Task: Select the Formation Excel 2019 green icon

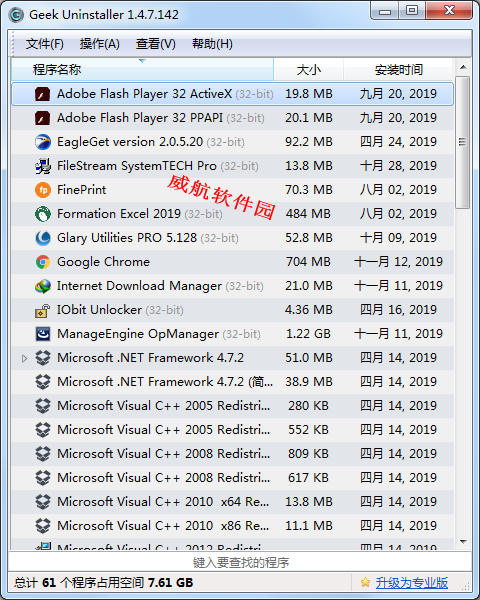Action: tap(42, 214)
